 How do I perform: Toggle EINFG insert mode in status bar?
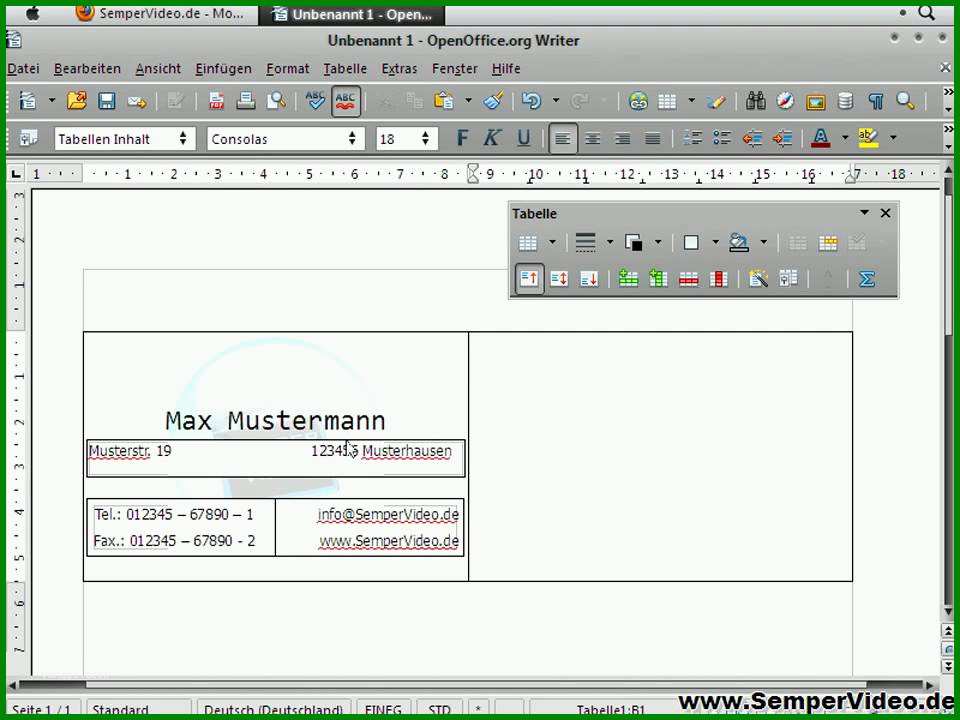coord(383,710)
